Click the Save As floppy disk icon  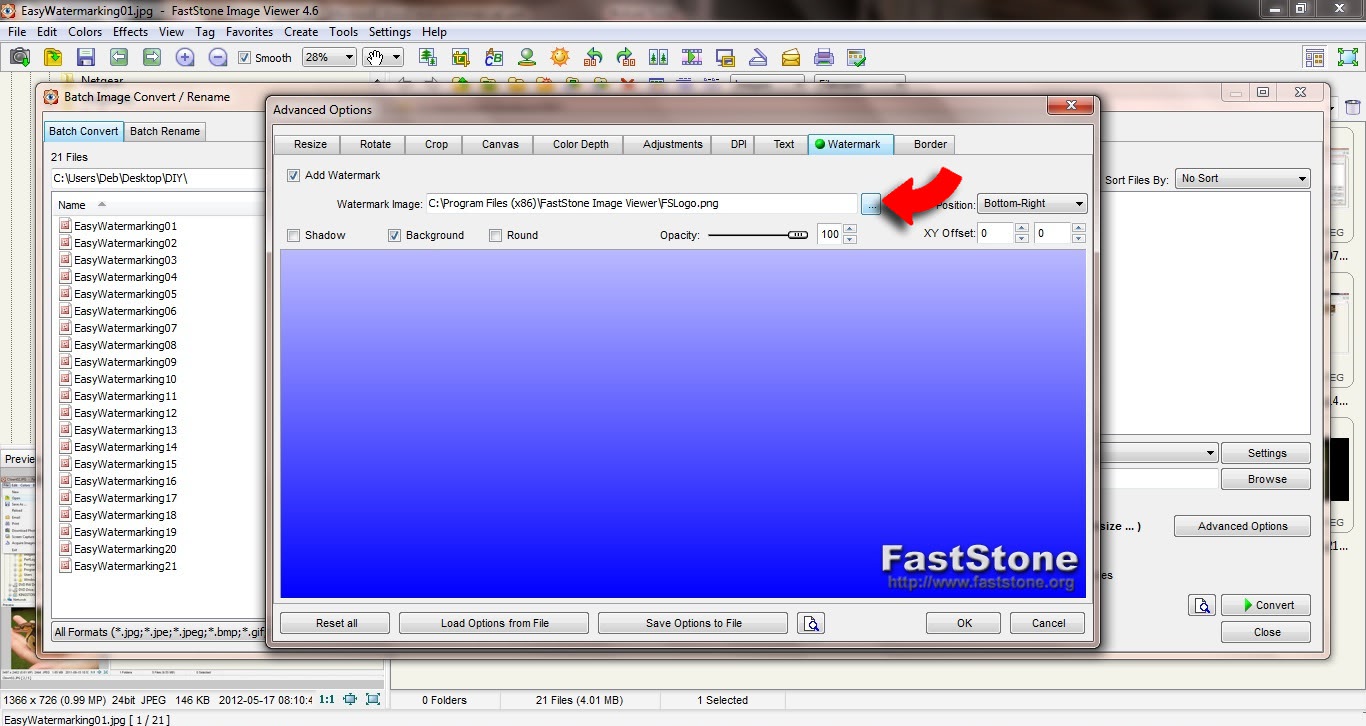[x=86, y=57]
